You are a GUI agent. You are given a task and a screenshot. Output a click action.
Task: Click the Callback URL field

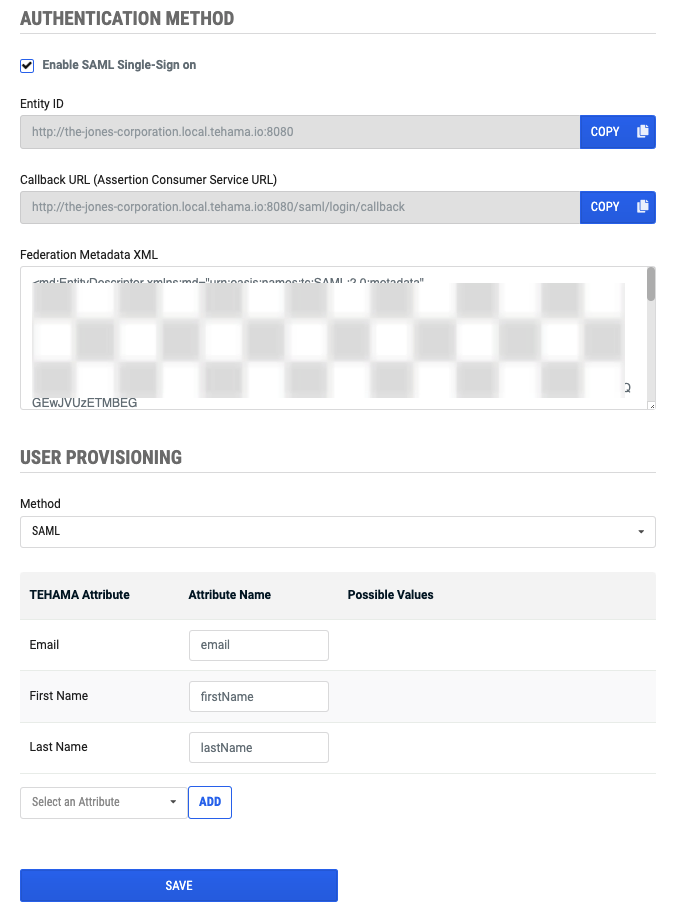300,207
